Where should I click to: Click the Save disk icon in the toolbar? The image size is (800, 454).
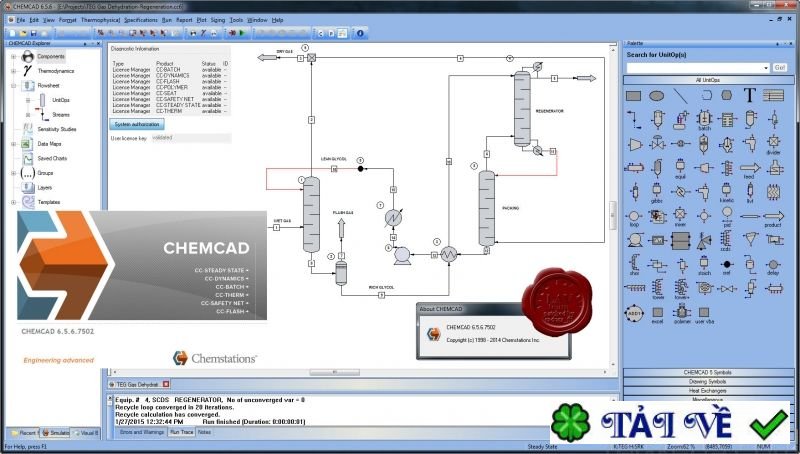(x=34, y=33)
